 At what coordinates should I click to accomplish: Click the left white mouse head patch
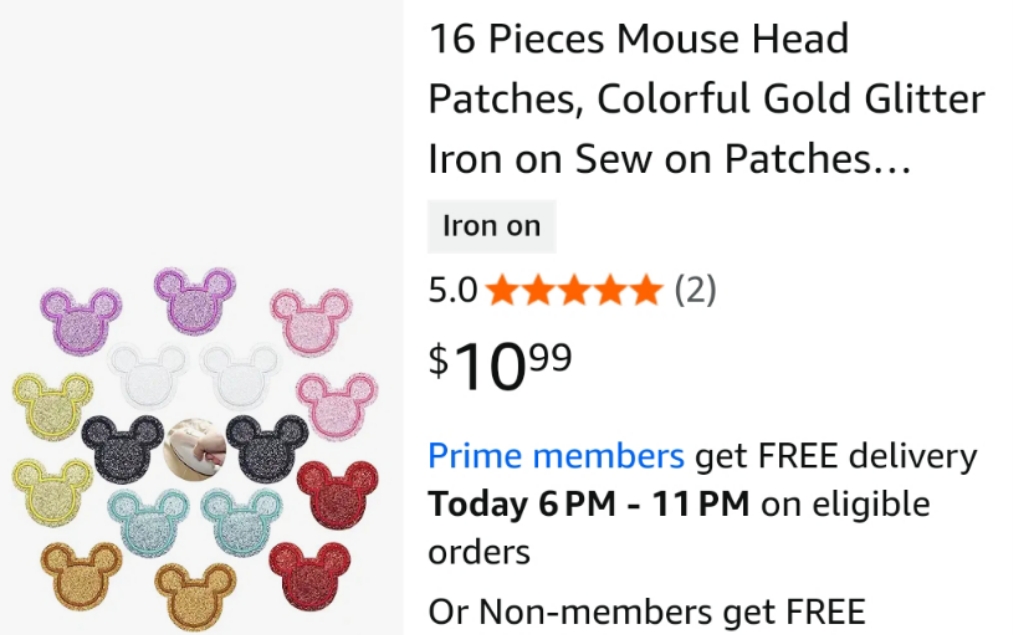tap(147, 375)
